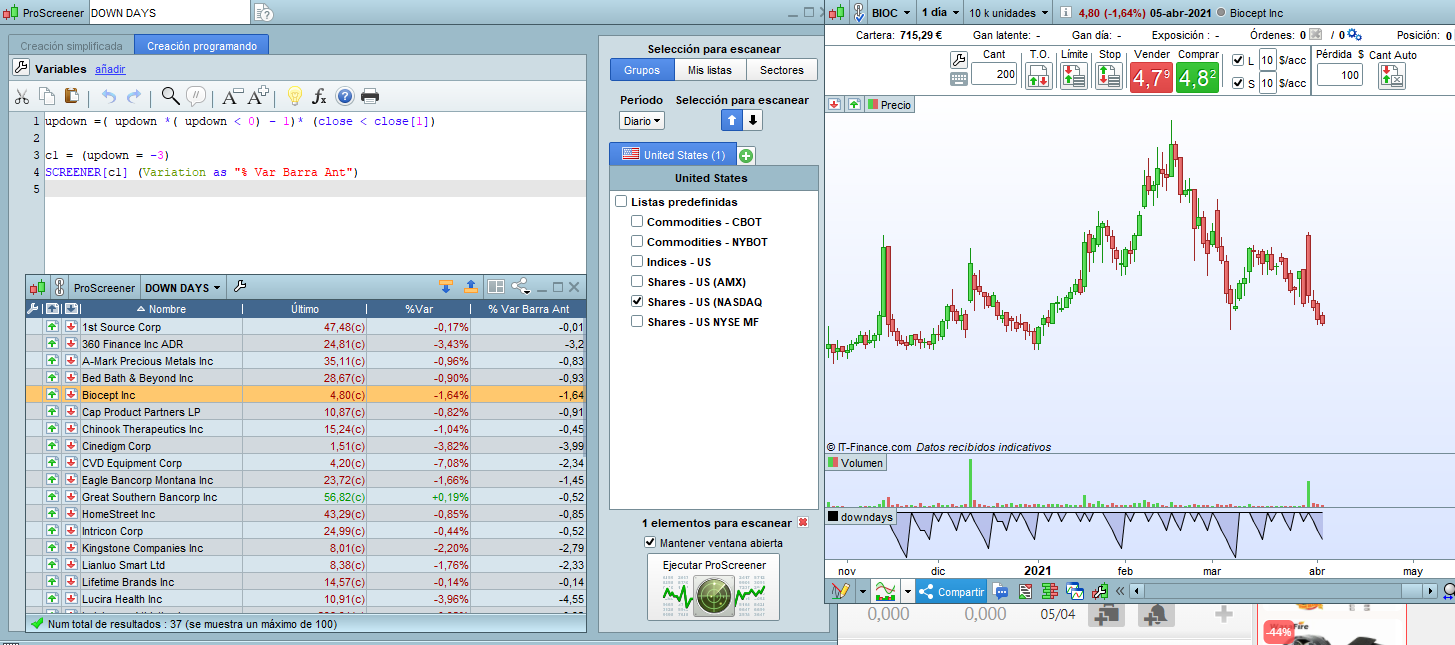Toggle Mantener ventana abierta checkbox
Viewport: 1455px width, 645px height.
click(650, 543)
